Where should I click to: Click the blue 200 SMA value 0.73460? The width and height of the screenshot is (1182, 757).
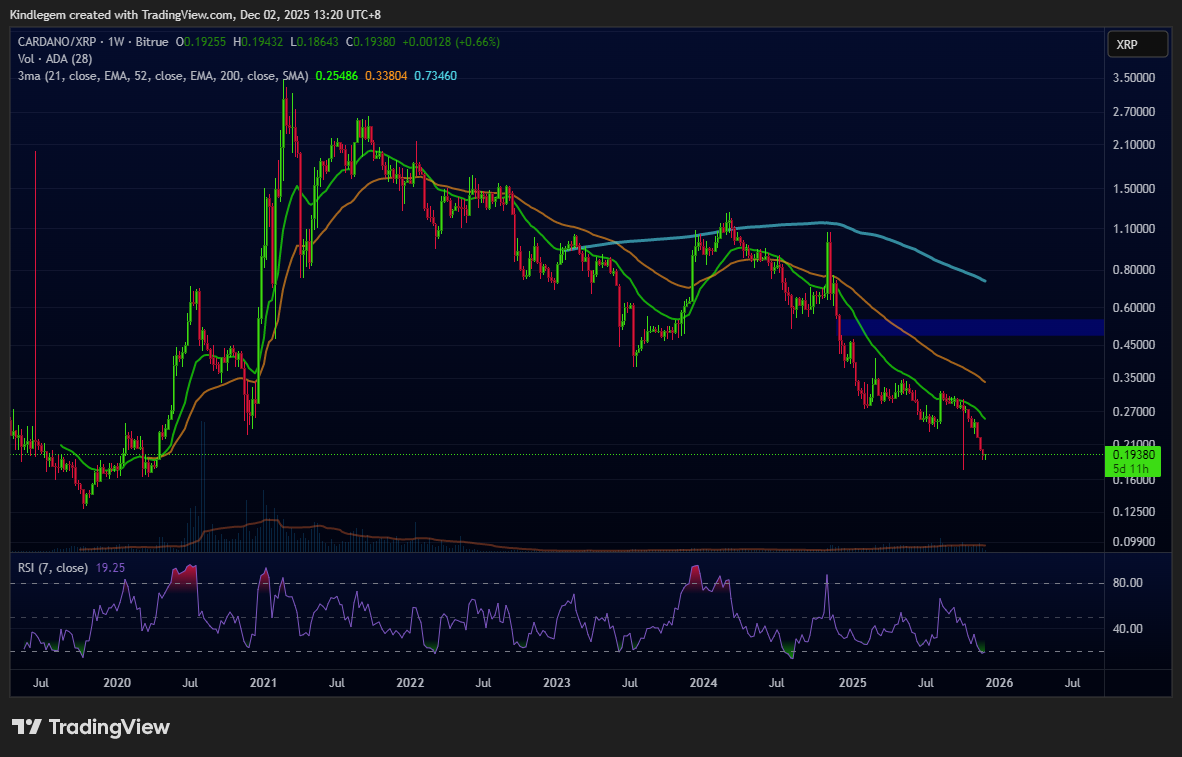435,76
